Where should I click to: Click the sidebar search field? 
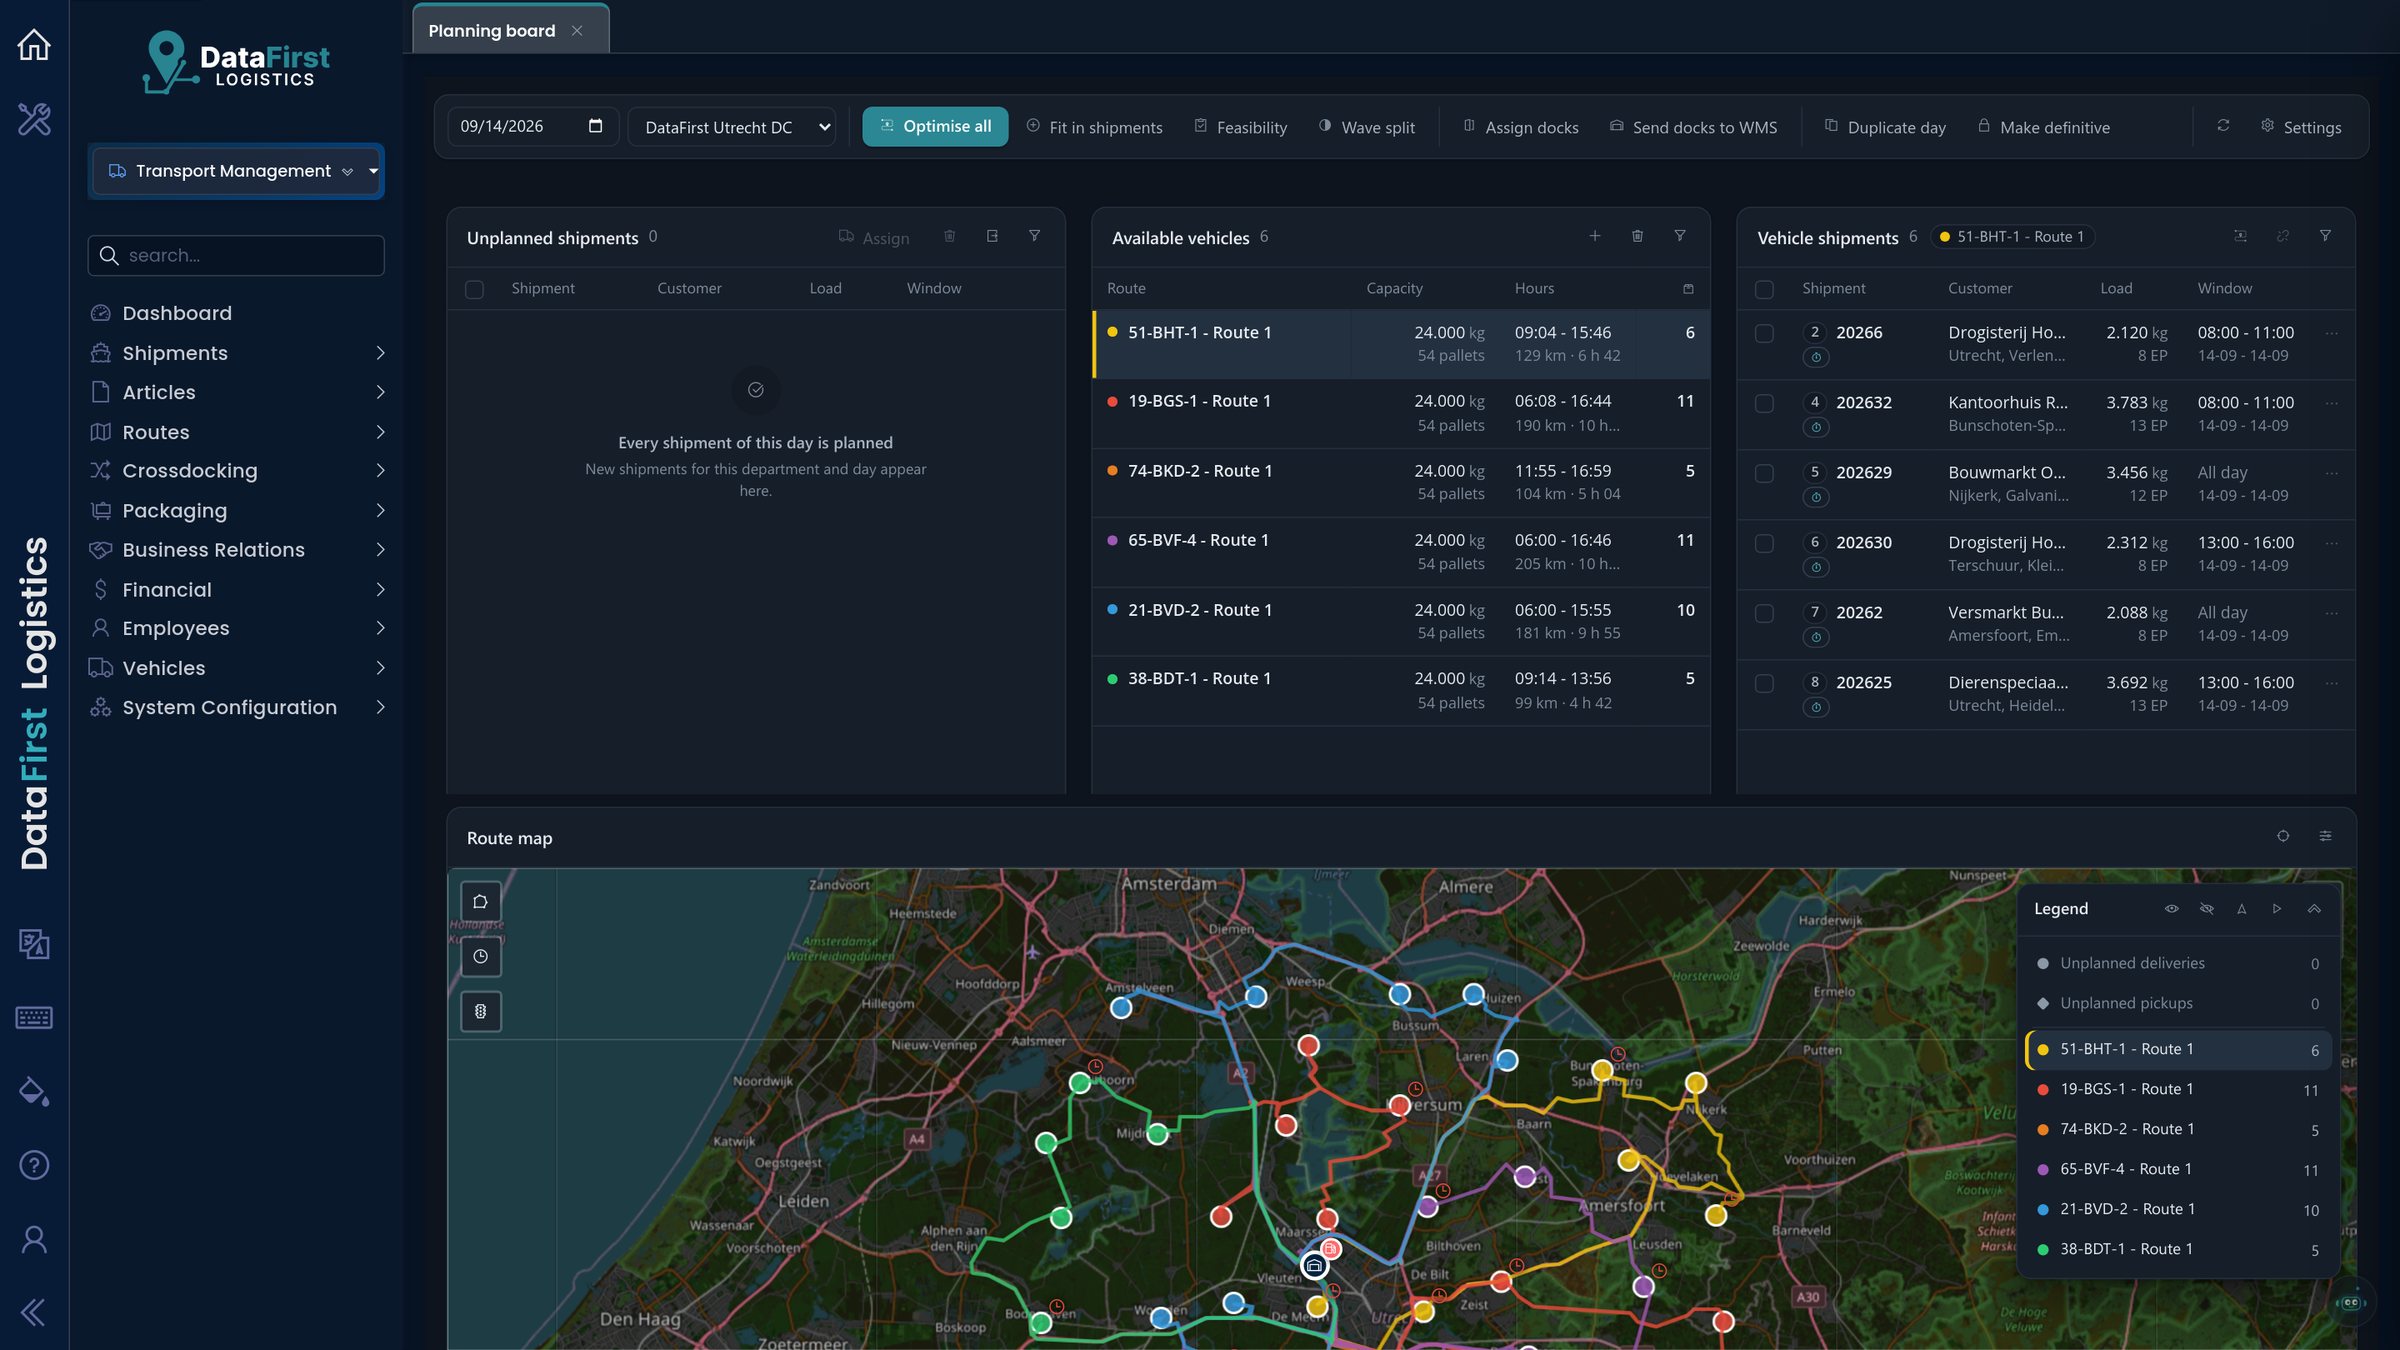(236, 255)
